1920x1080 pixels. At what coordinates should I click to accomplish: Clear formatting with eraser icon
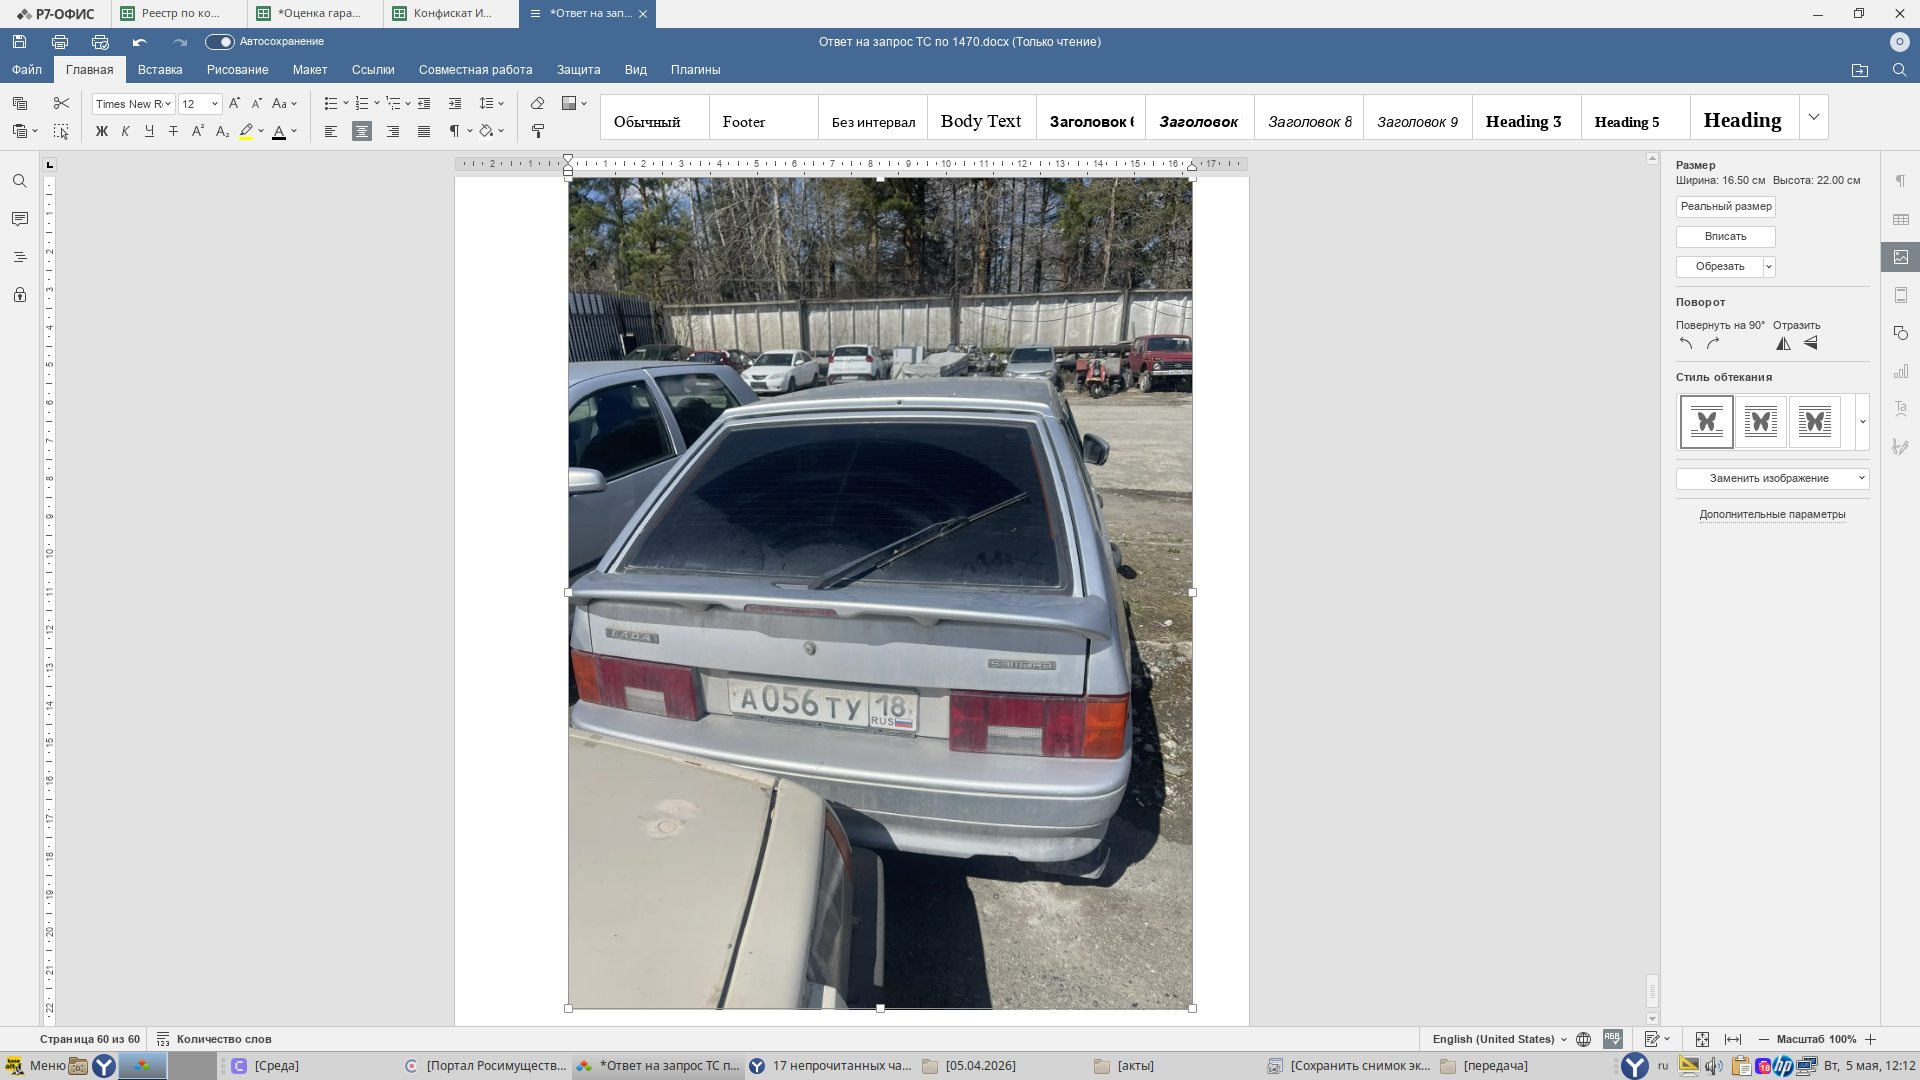(x=537, y=103)
